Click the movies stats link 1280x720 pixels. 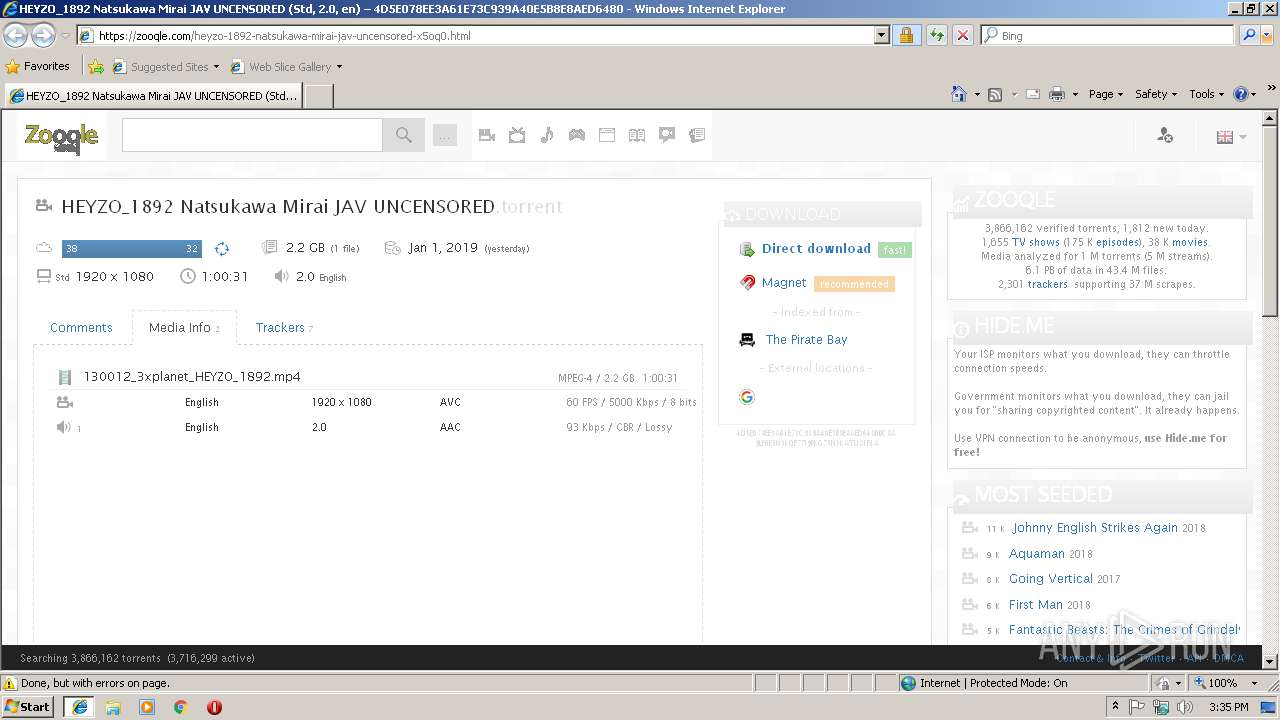tap(1190, 242)
